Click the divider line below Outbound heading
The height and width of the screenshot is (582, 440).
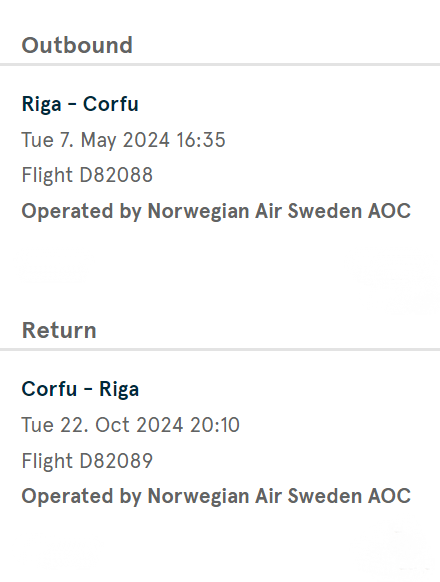coord(220,65)
